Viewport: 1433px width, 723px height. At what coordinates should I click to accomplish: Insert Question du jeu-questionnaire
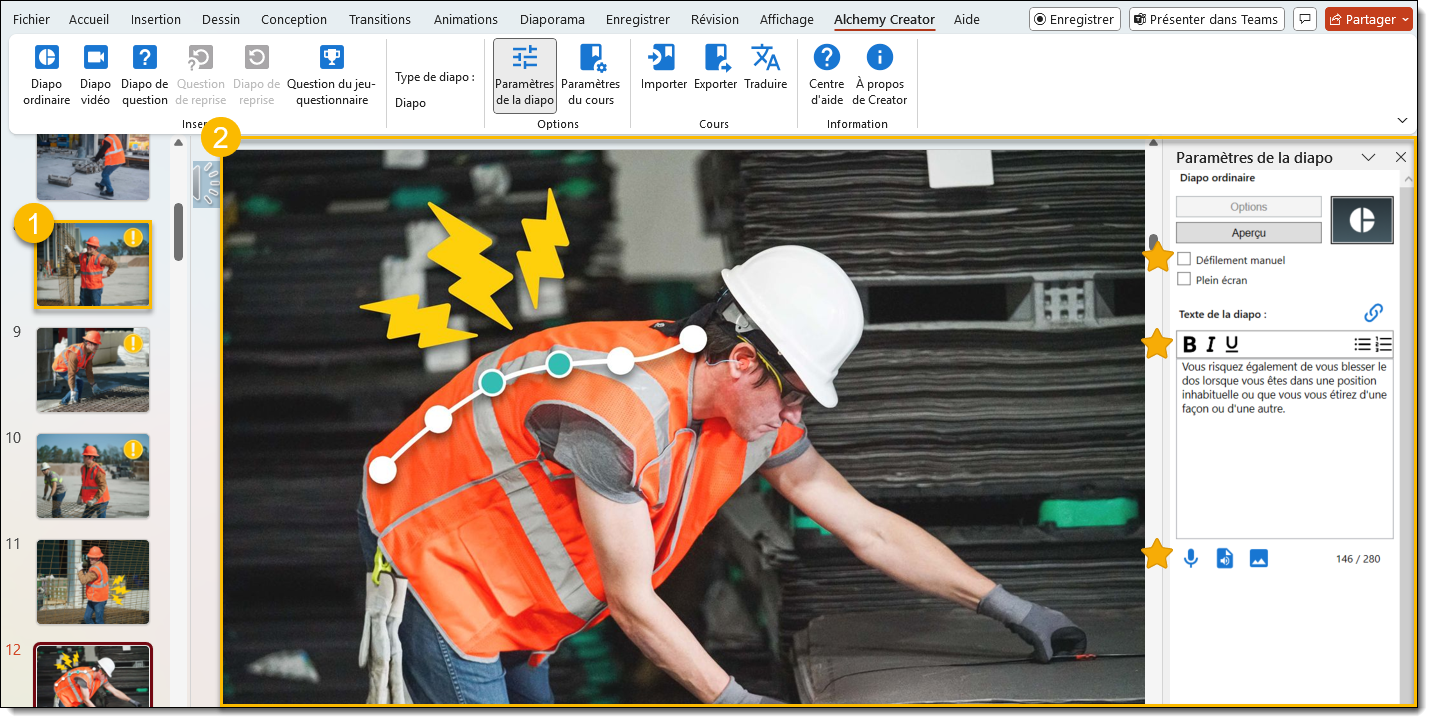pos(331,74)
